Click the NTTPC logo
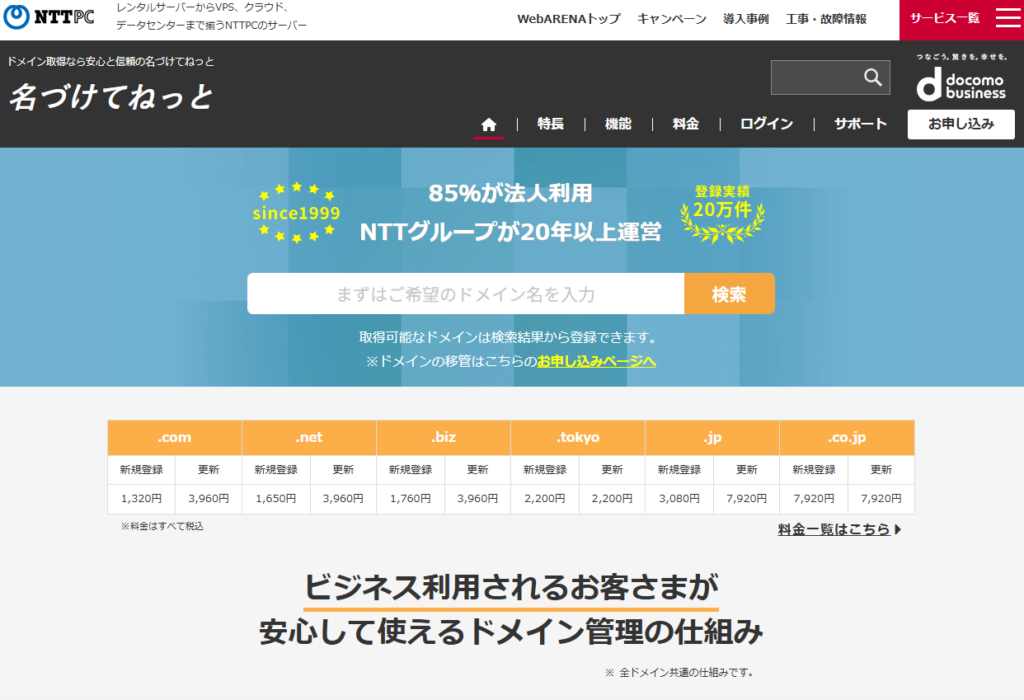The width and height of the screenshot is (1024, 700). [x=50, y=19]
